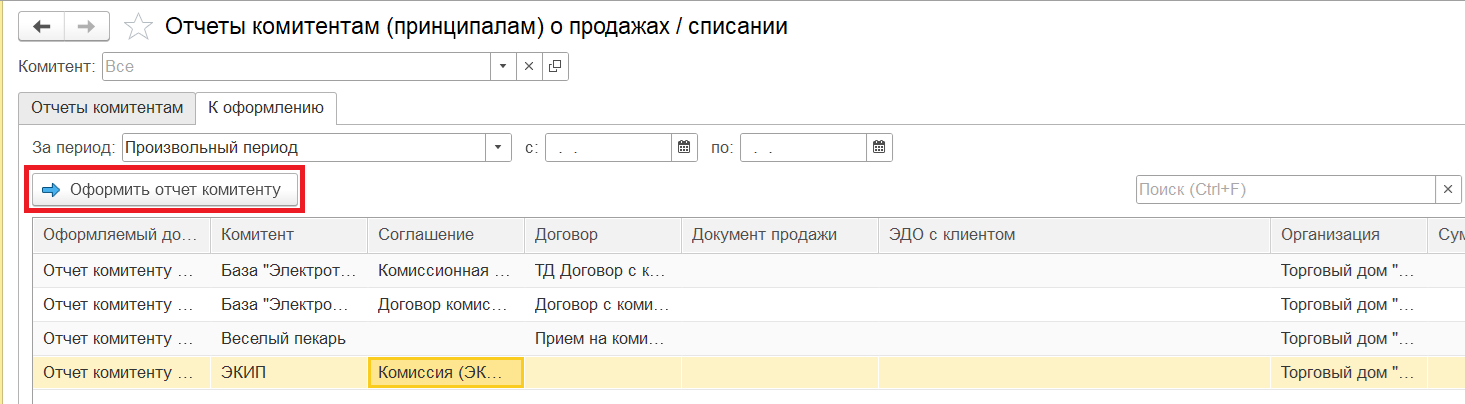
Task: Select the Комиссия (ЭК... agreement cell
Action: coord(446,372)
